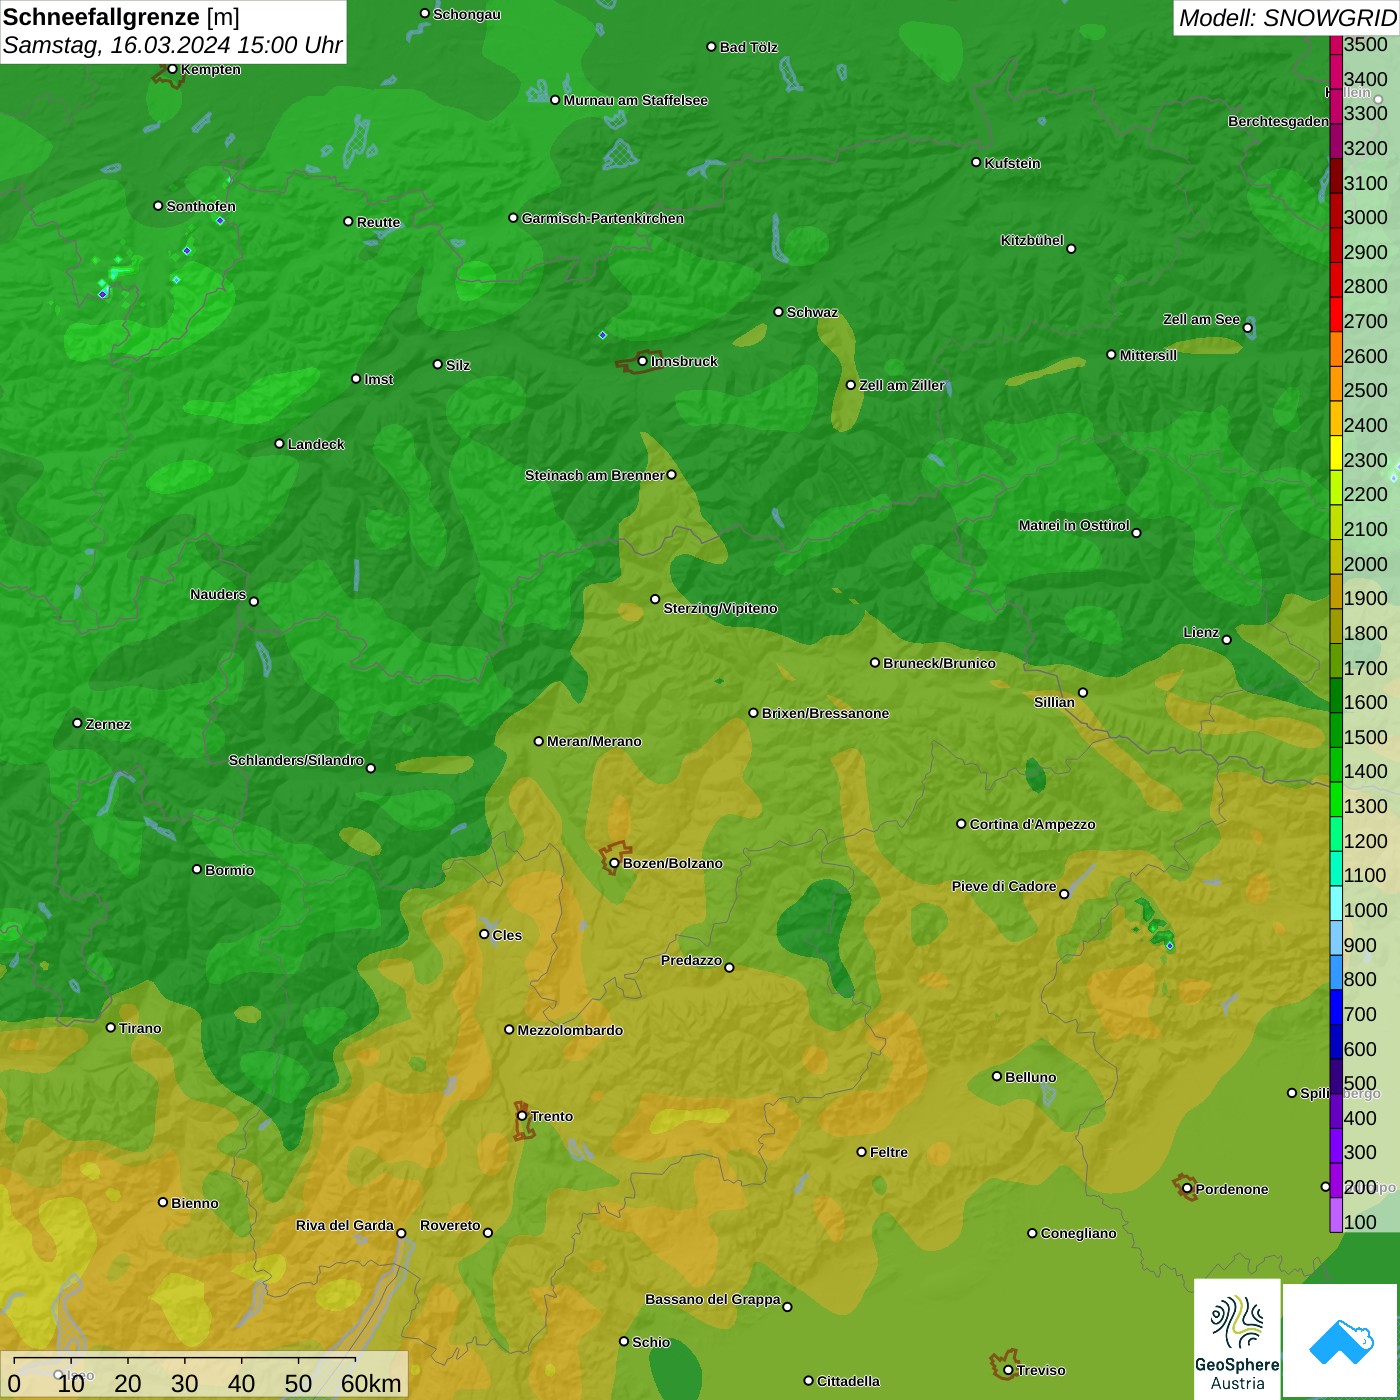Screen dimensions: 1400x1400
Task: Click the "Zernez" map label
Action: pos(108,724)
